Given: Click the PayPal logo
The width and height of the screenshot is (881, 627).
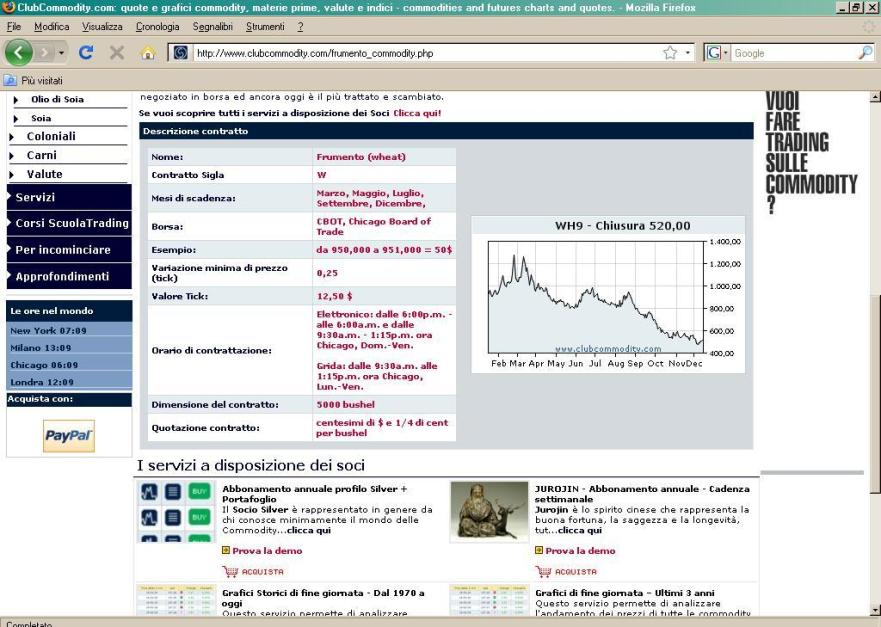Looking at the screenshot, I should [69, 436].
